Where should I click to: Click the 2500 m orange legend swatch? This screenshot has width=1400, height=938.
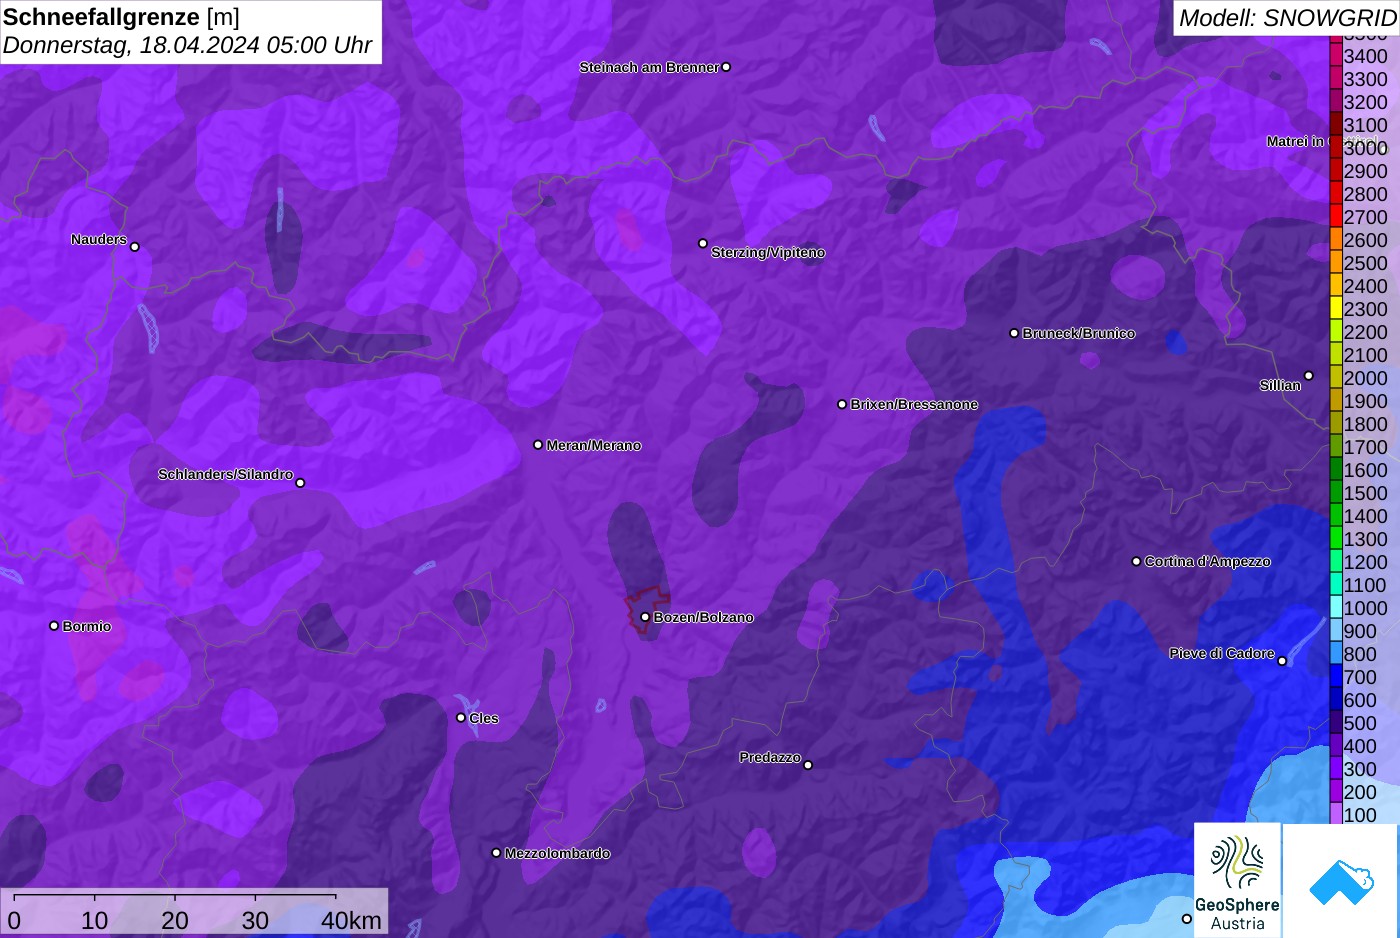click(x=1335, y=262)
